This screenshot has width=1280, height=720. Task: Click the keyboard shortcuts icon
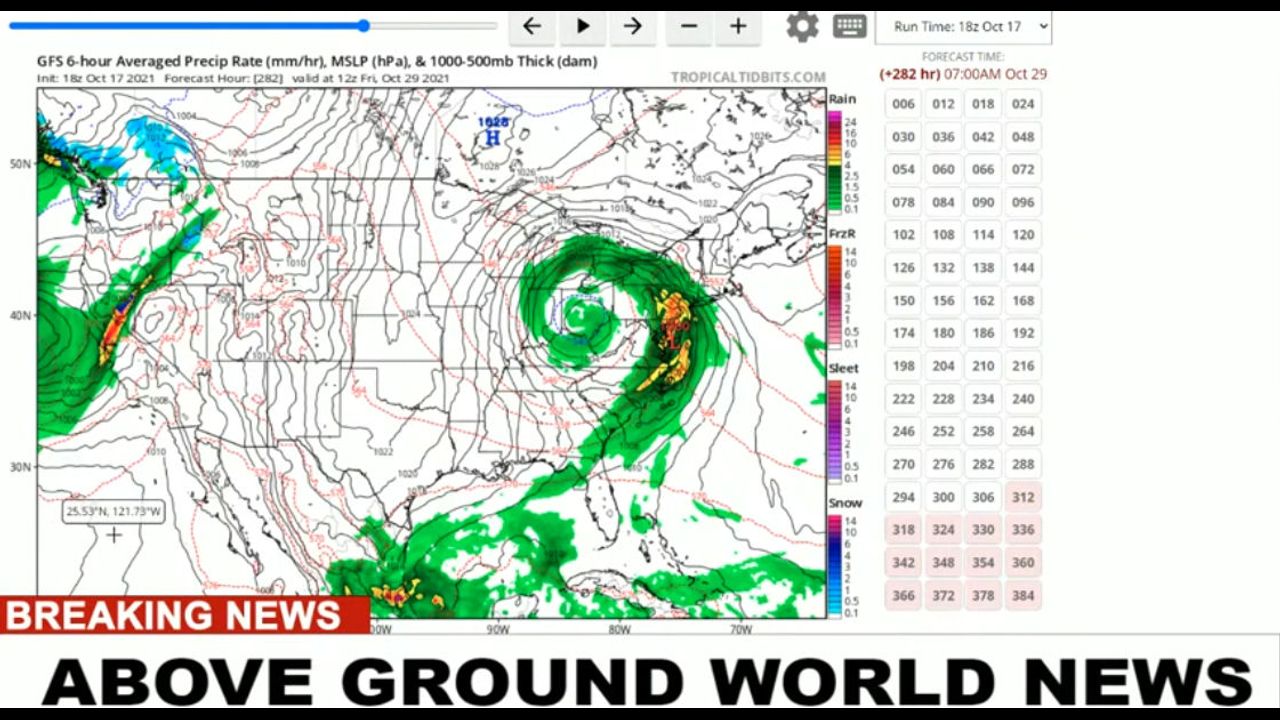849,27
